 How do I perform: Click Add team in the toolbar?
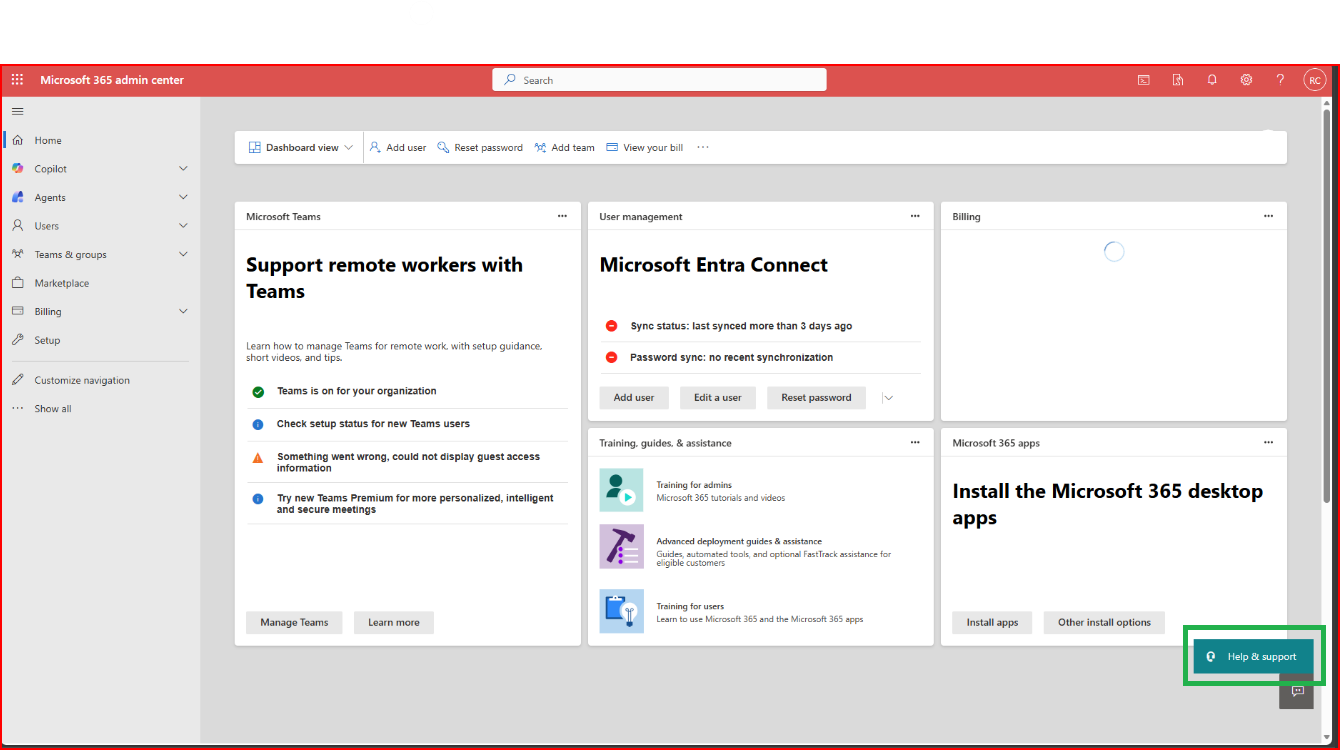coord(565,147)
